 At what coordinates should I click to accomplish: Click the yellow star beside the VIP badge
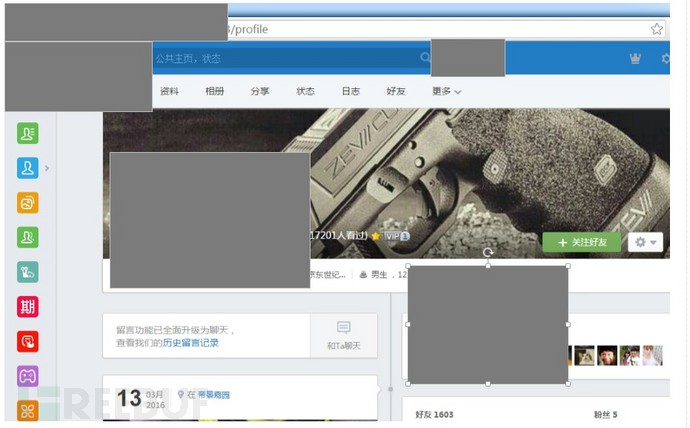(375, 236)
